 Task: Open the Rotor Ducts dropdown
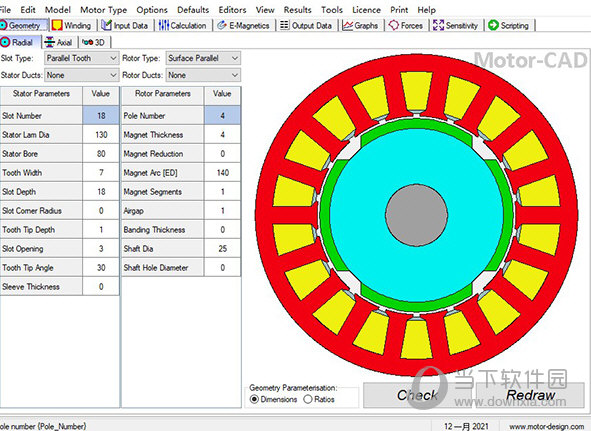[x=203, y=75]
